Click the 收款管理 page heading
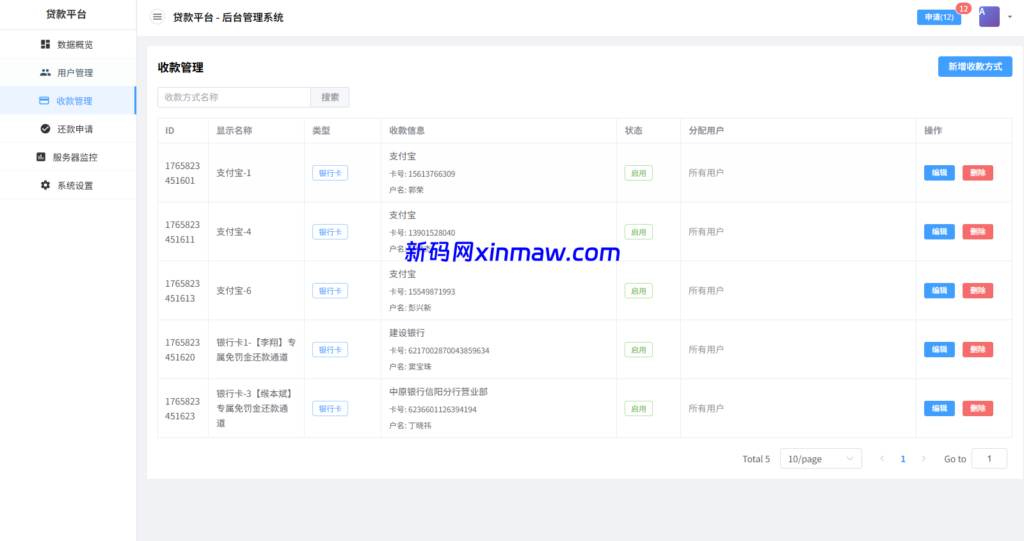The width and height of the screenshot is (1024, 541). click(x=180, y=67)
